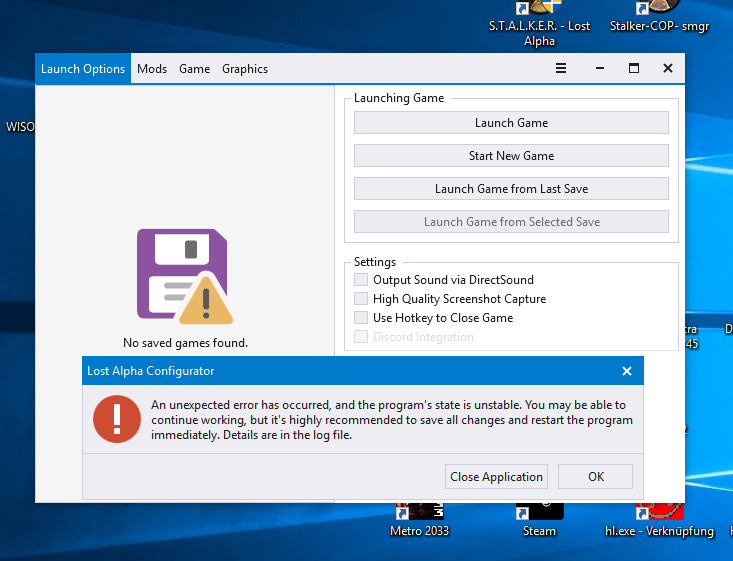Enable Use Hotkey to Close Game

click(x=361, y=318)
